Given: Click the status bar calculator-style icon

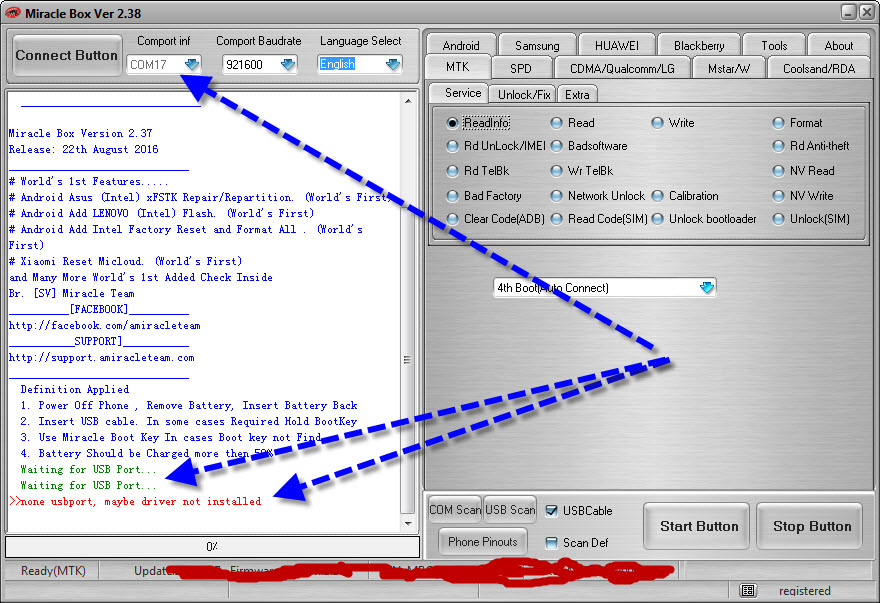Looking at the screenshot, I should (x=748, y=590).
